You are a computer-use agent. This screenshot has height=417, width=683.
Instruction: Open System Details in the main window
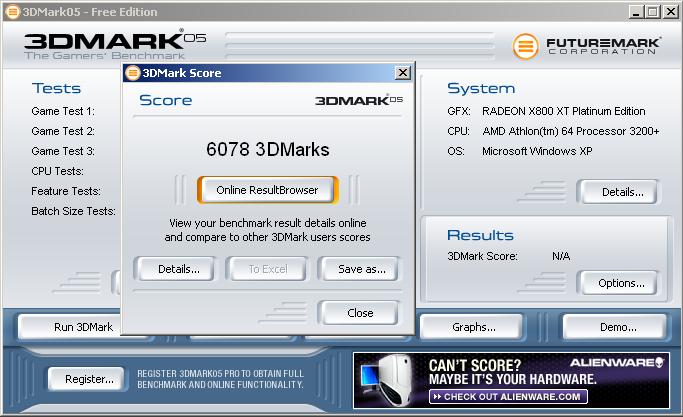(x=619, y=192)
